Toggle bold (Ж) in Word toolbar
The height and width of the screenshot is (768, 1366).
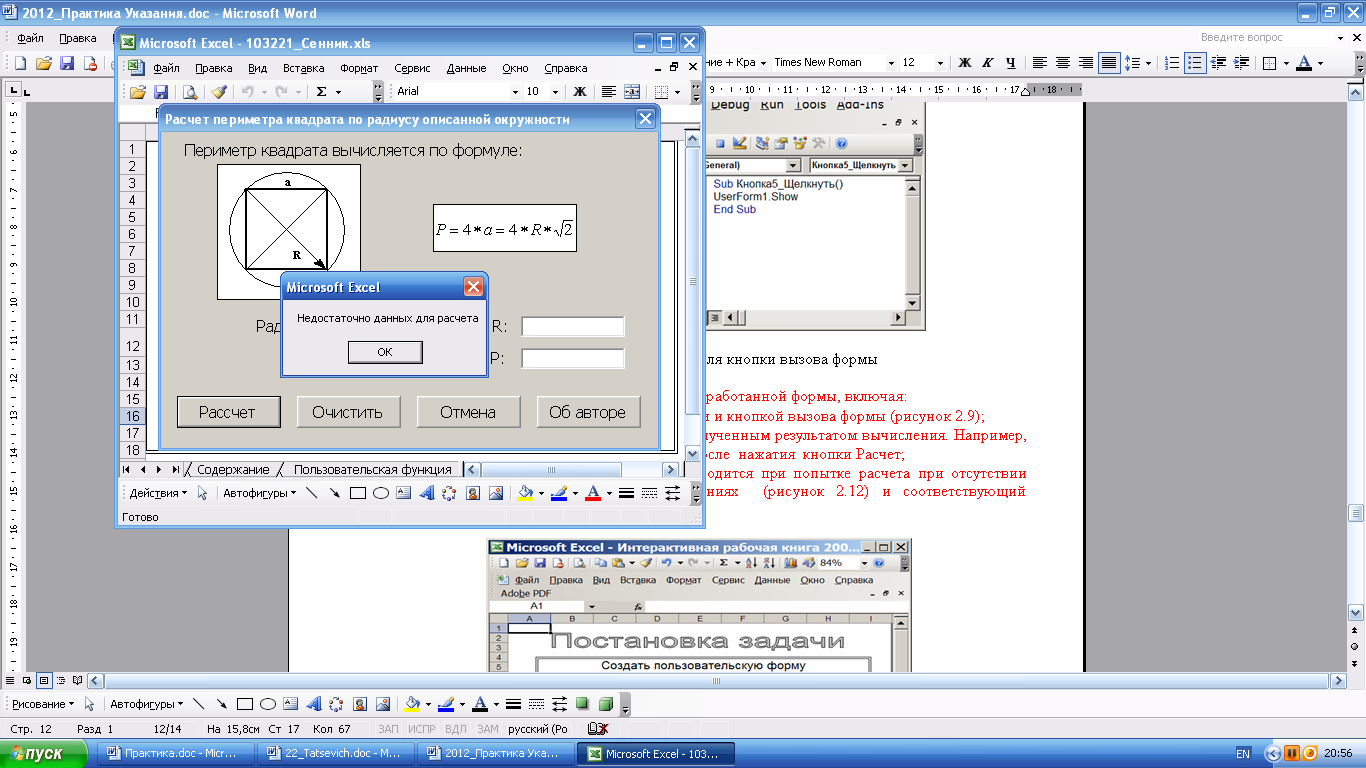tap(965, 62)
